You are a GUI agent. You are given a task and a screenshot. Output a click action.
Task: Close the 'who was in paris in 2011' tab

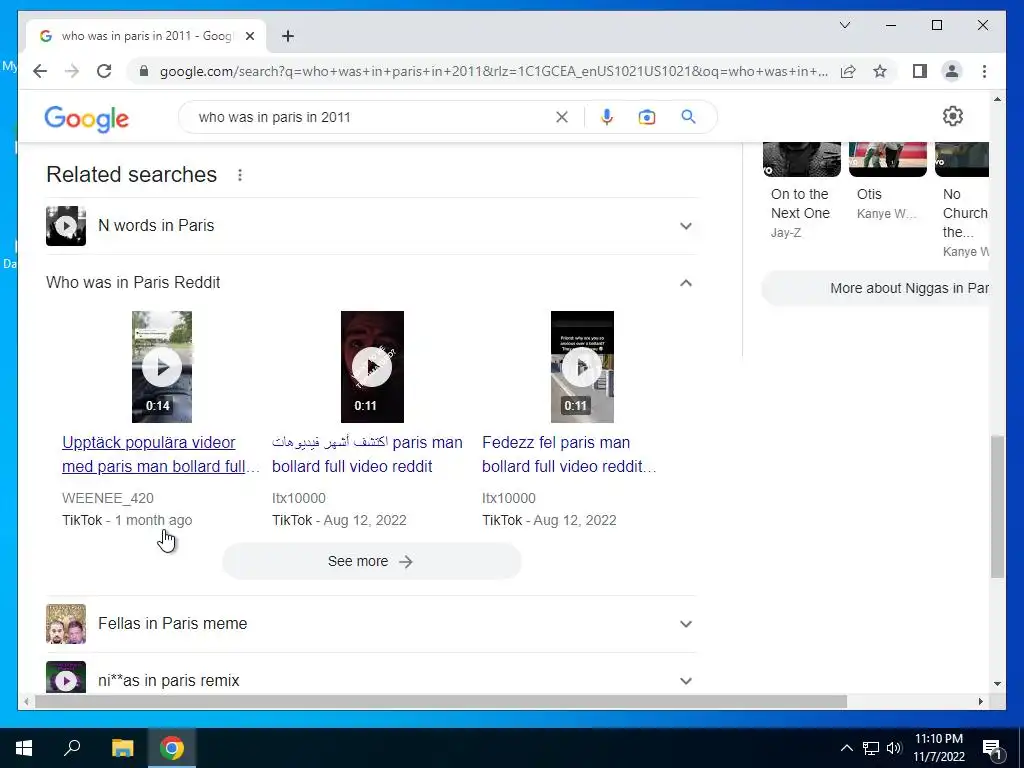249,36
